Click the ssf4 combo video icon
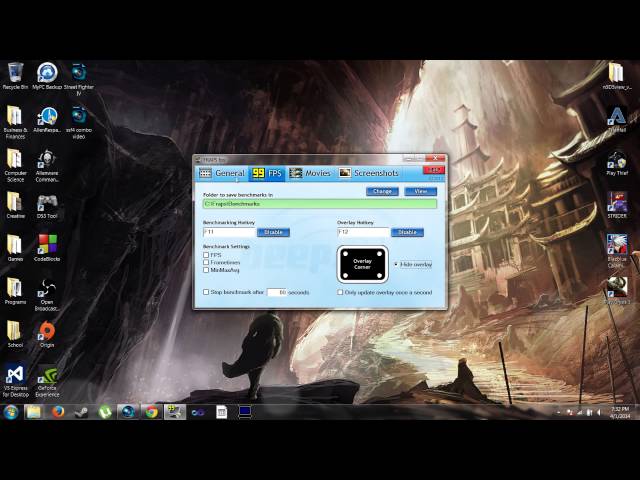 [79, 122]
